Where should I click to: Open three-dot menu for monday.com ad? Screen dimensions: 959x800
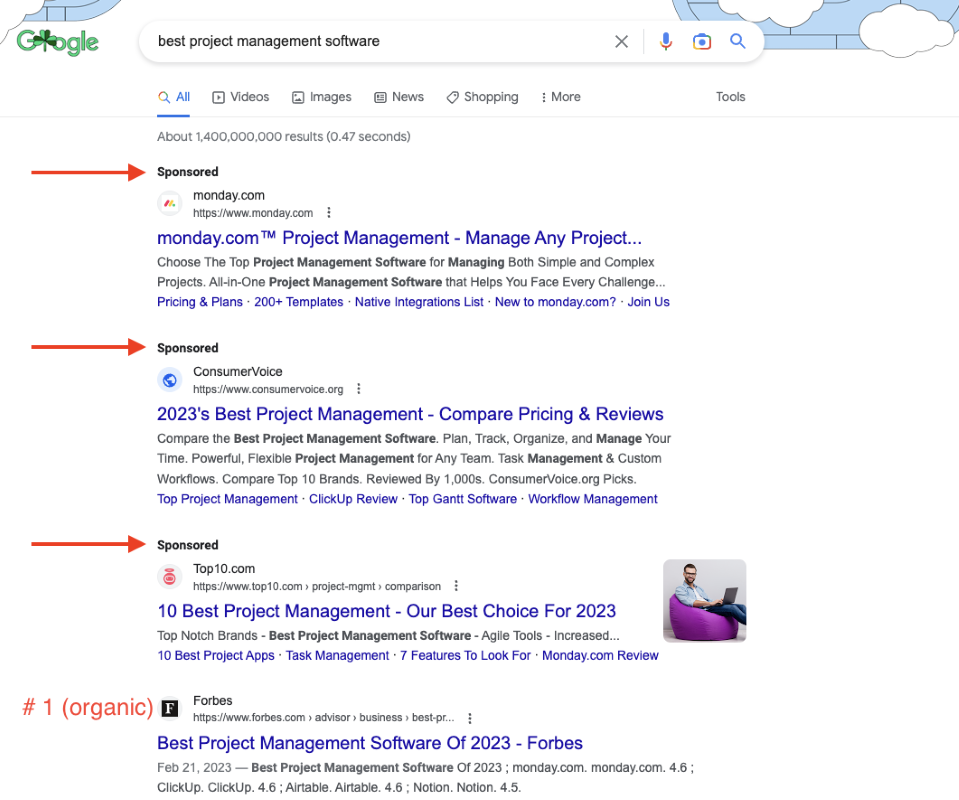click(x=329, y=213)
